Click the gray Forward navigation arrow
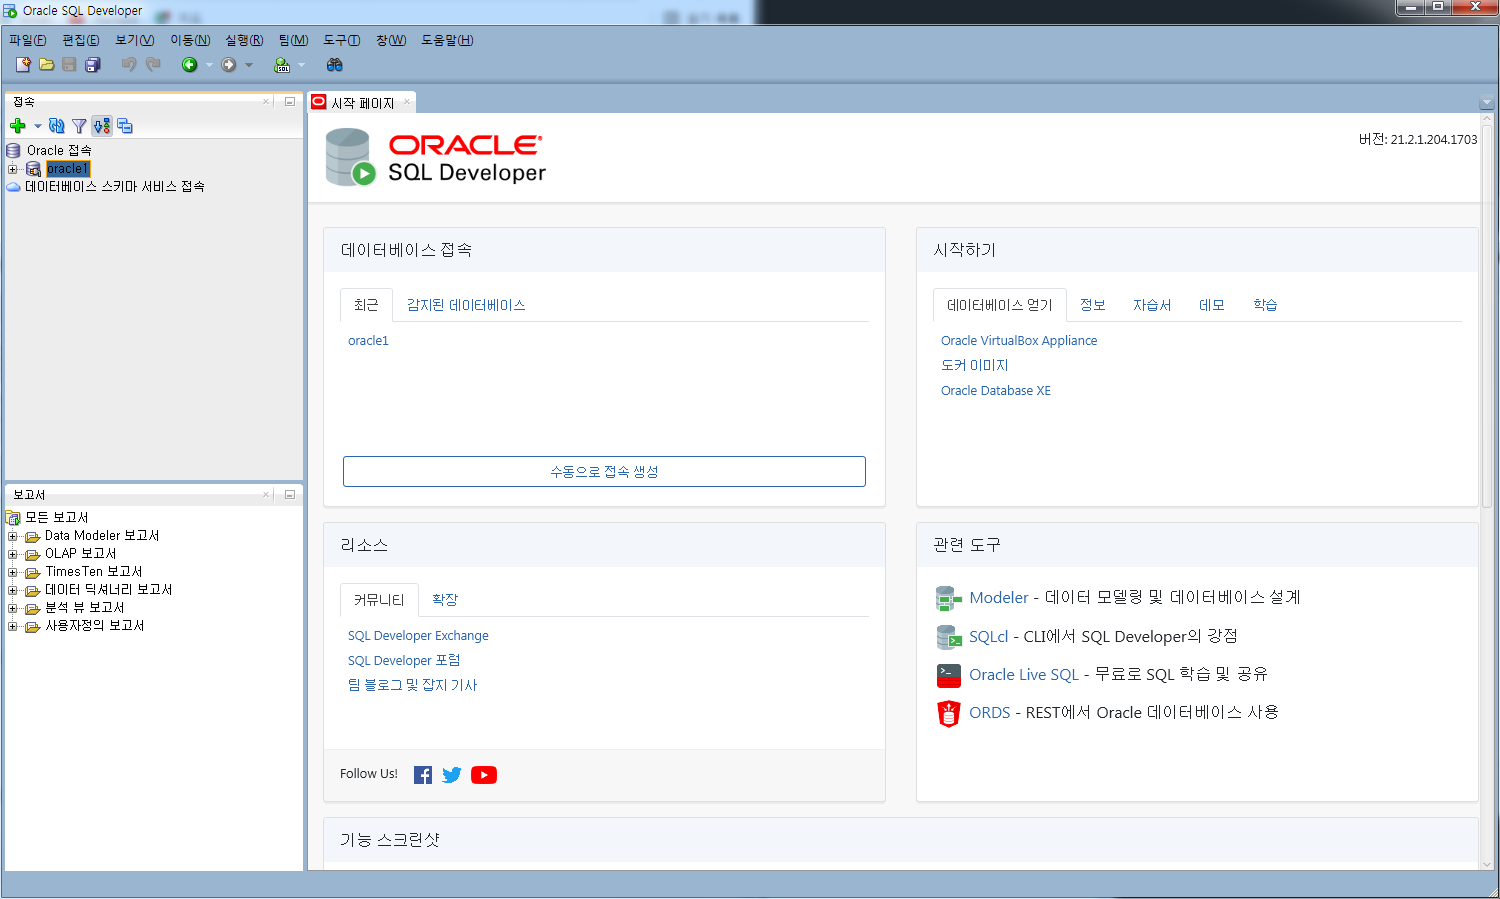Viewport: 1500px width, 899px height. pyautogui.click(x=229, y=65)
